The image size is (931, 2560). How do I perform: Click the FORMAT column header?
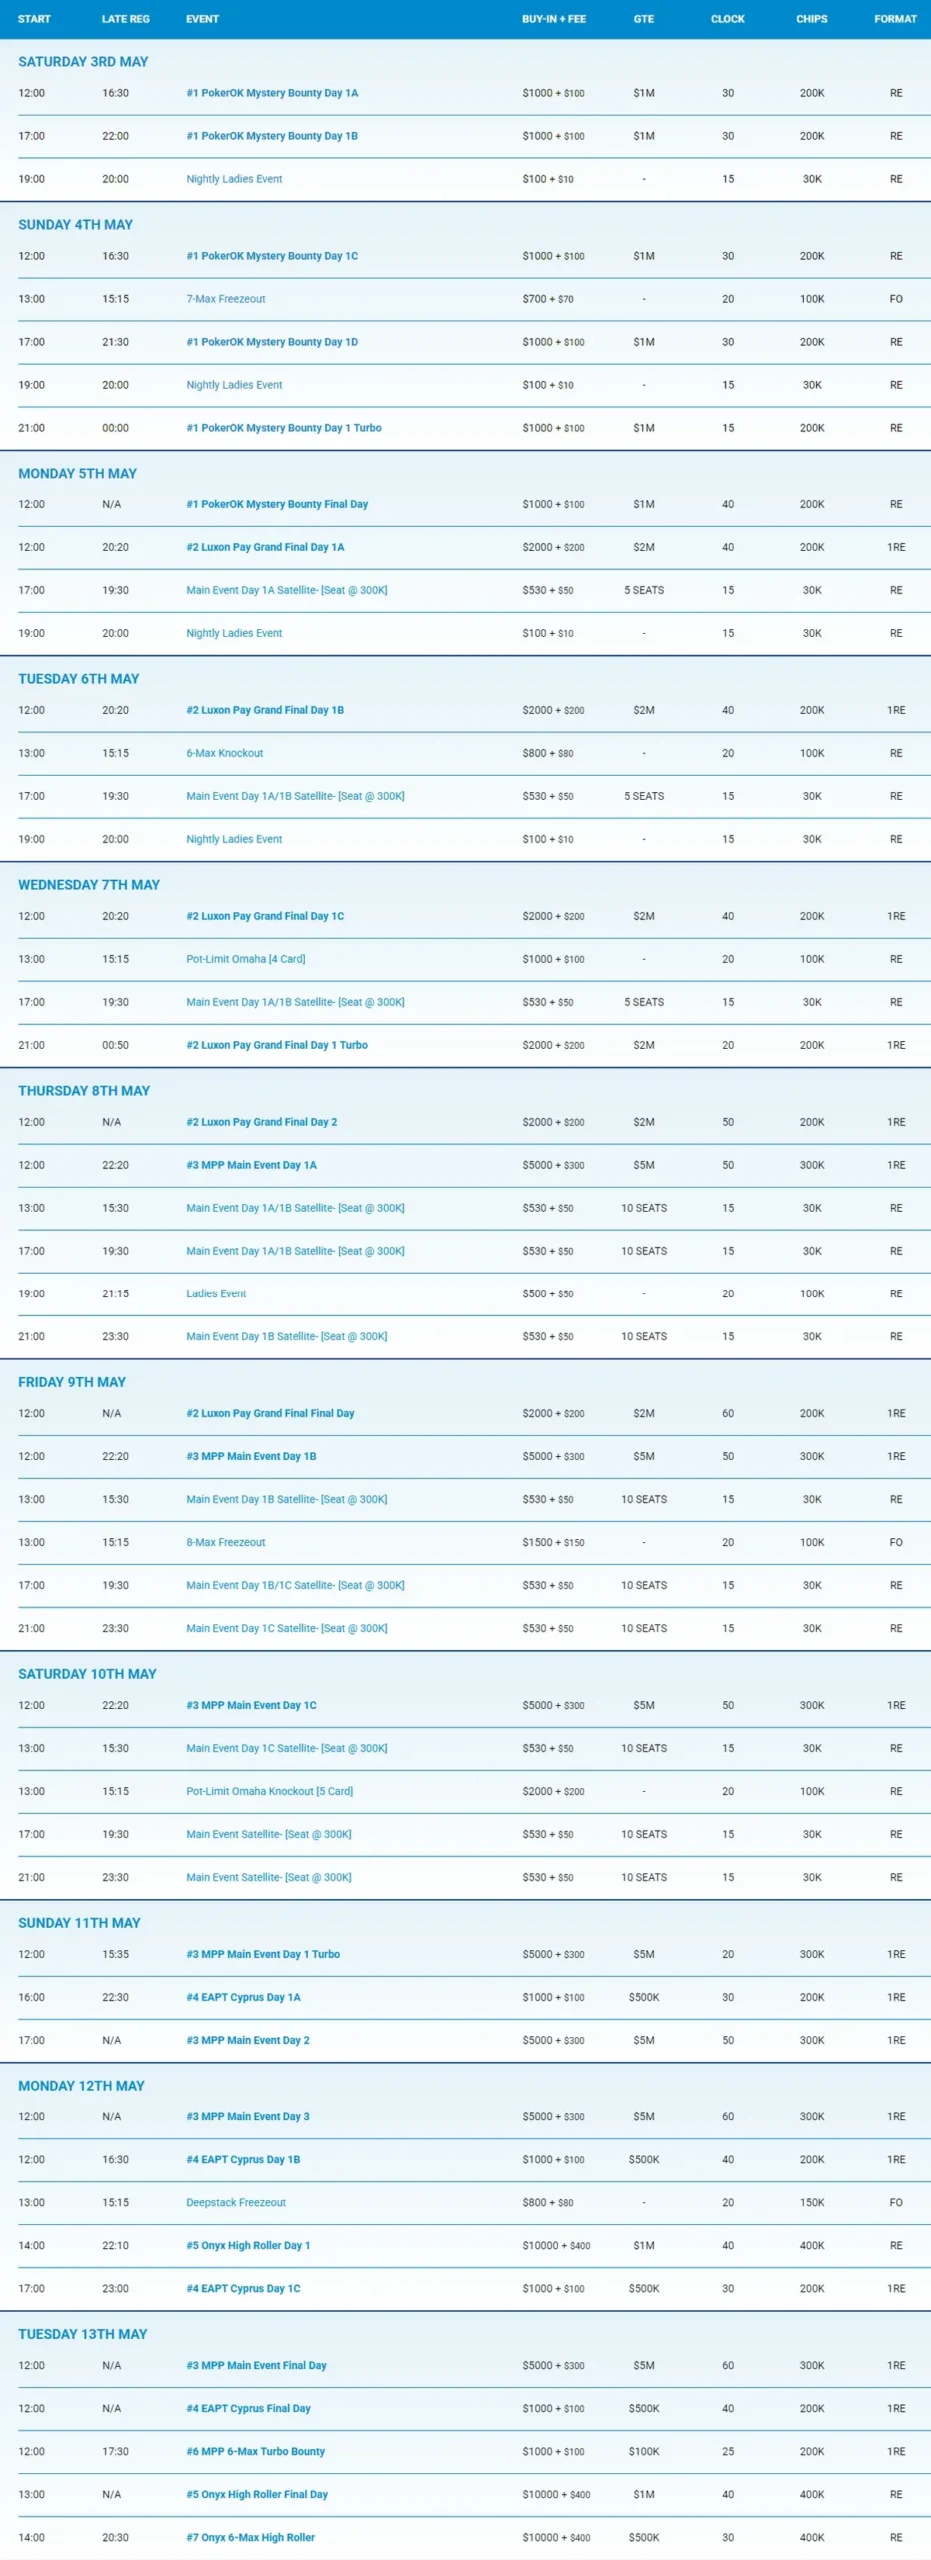(x=896, y=19)
